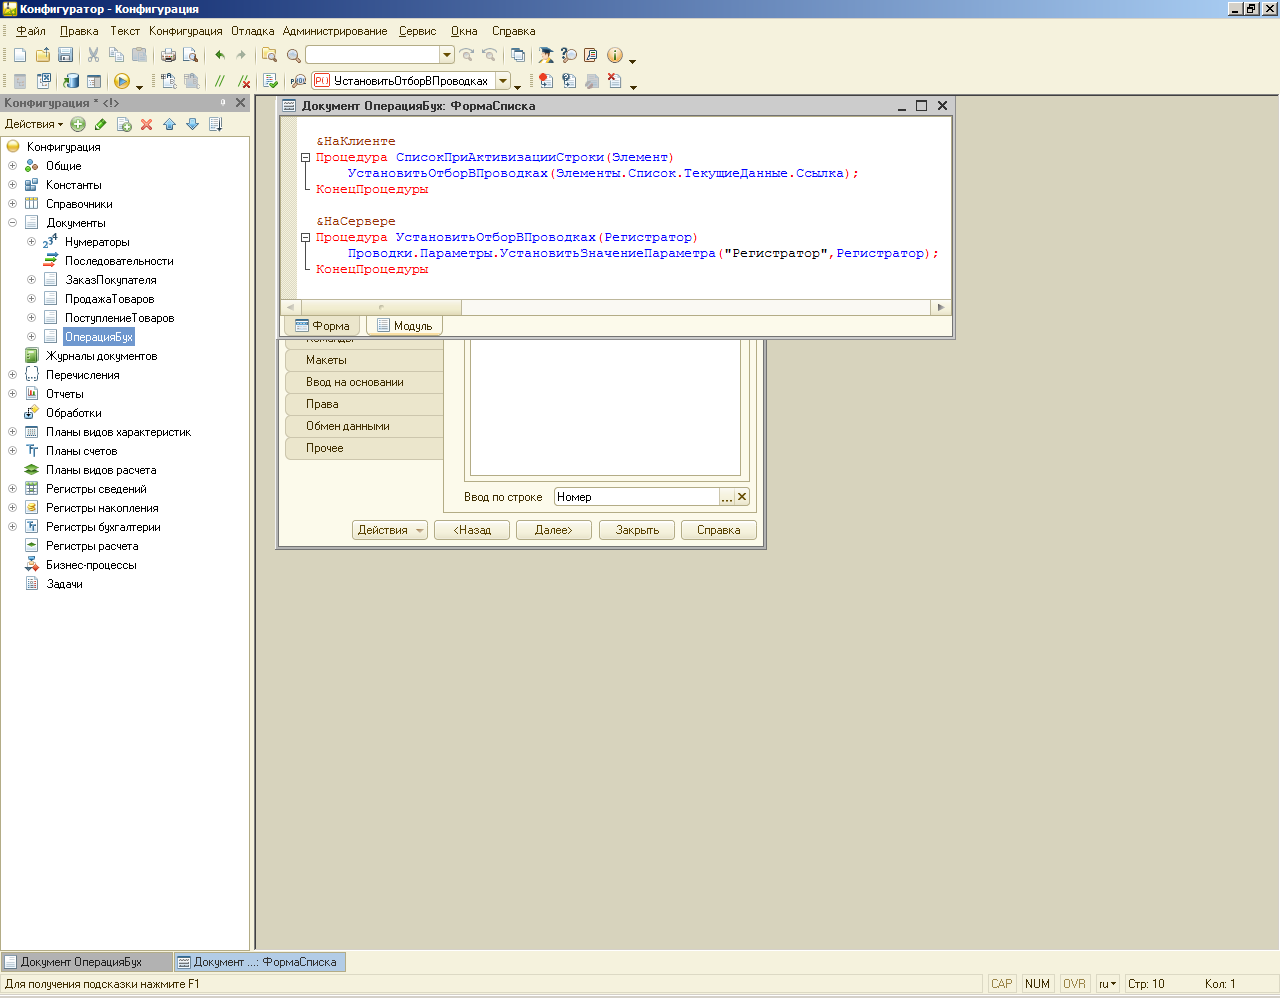Viewport: 1280px width, 998px height.
Task: Open the Отладка menu
Action: click(252, 31)
